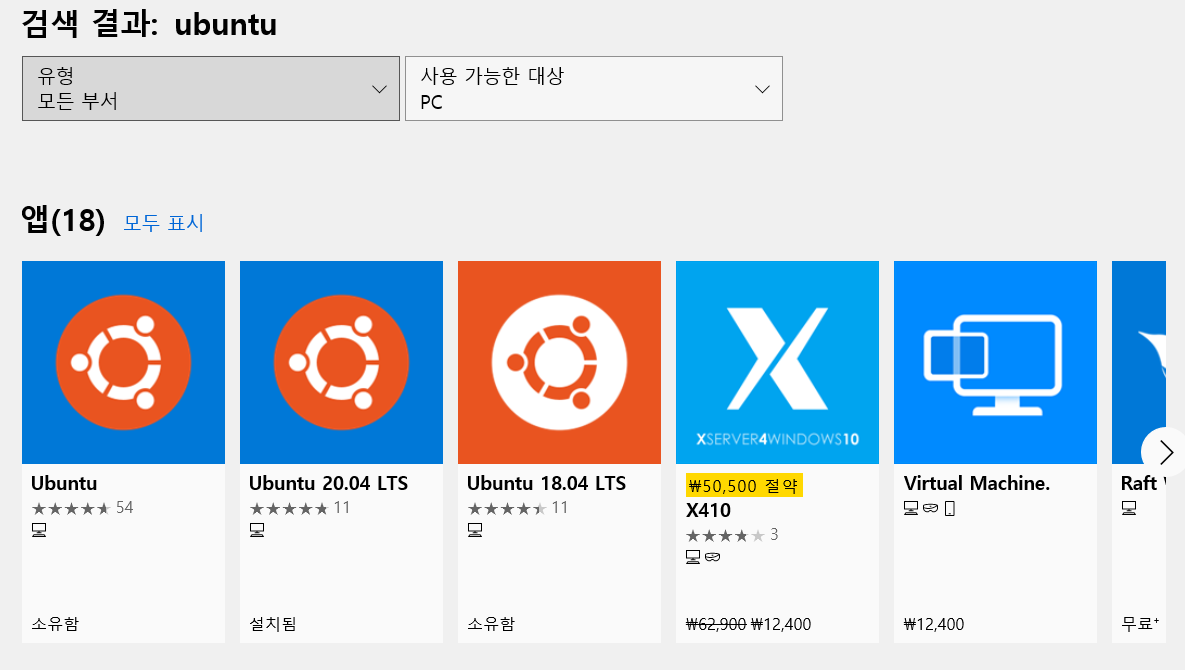The width and height of the screenshot is (1185, 670).
Task: Open the Ubuntu app tile image
Action: click(x=123, y=363)
